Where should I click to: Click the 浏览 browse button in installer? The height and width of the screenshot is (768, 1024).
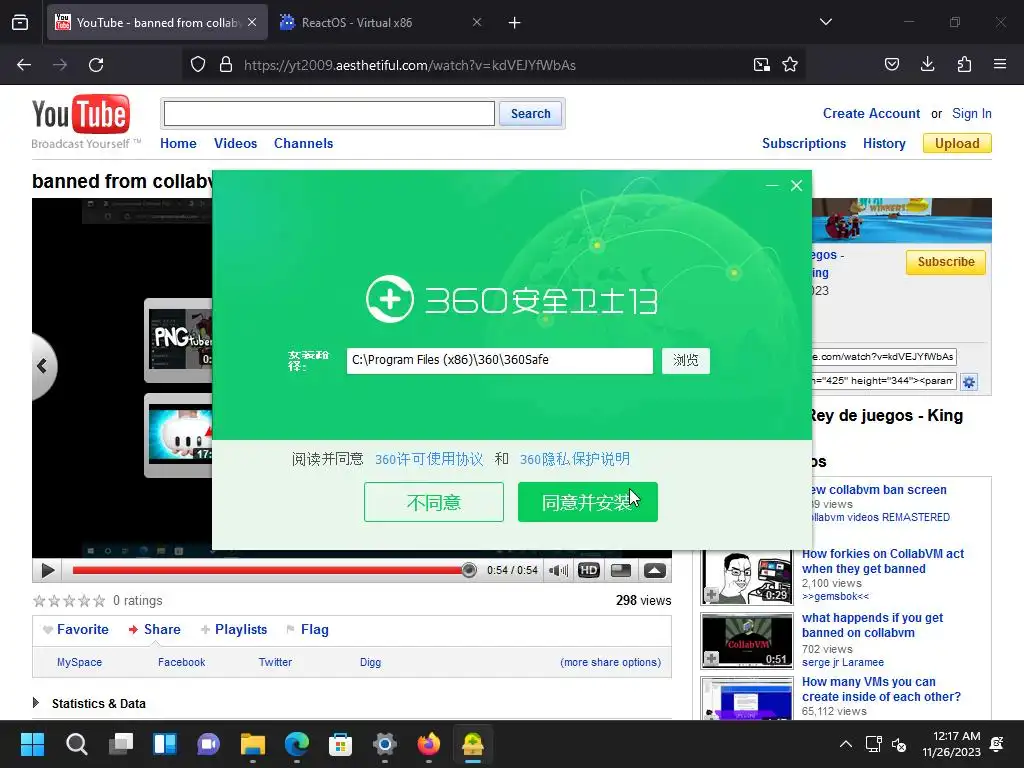pos(686,360)
